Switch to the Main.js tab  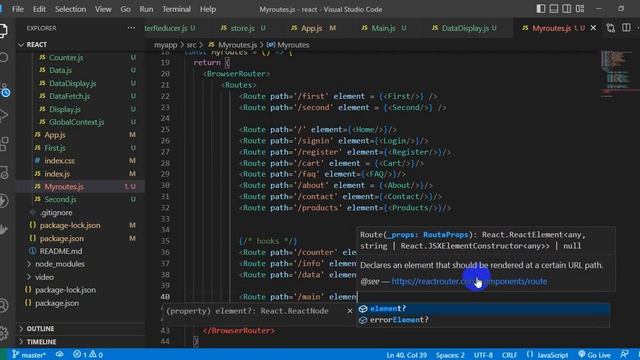384,28
